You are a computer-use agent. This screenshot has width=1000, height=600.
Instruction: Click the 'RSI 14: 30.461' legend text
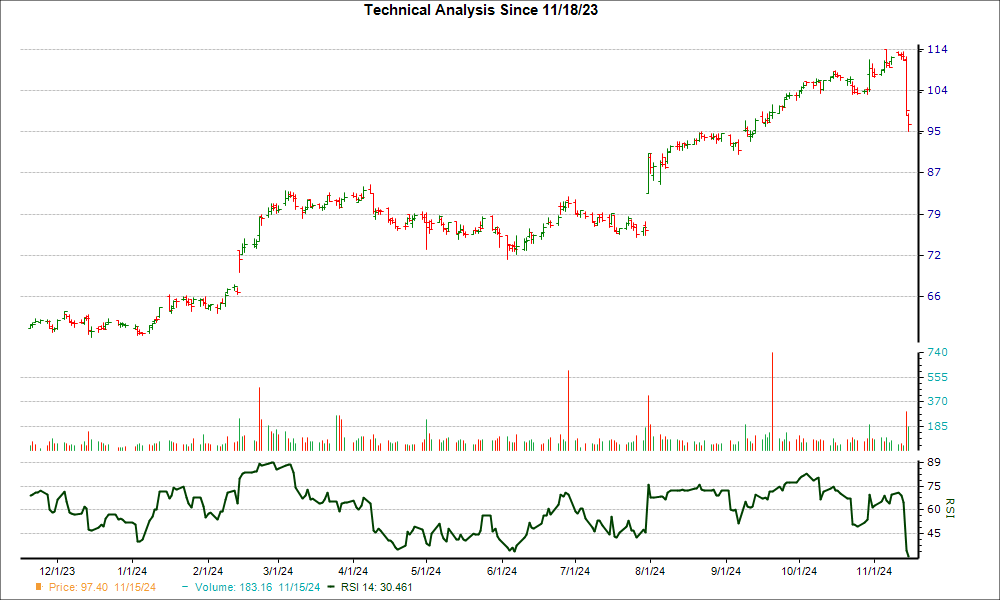tap(377, 587)
